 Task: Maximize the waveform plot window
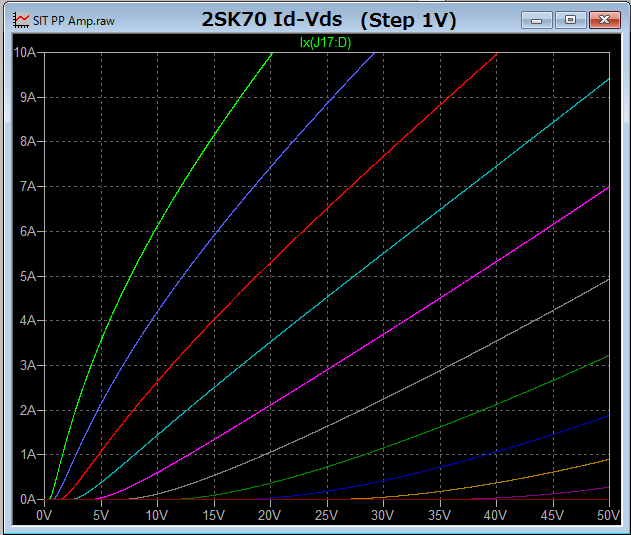click(x=570, y=20)
